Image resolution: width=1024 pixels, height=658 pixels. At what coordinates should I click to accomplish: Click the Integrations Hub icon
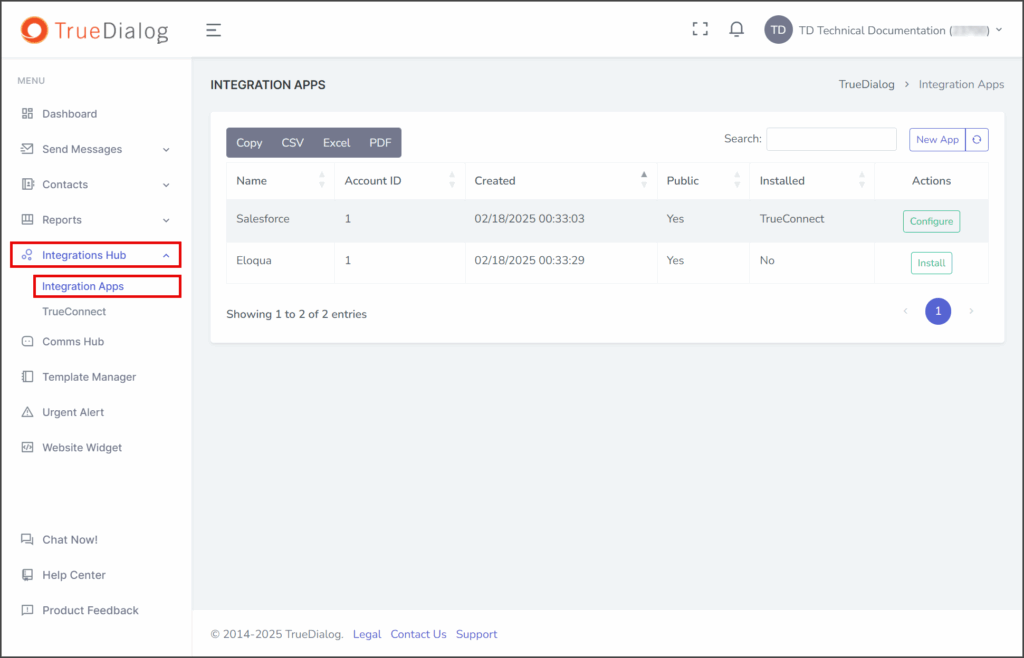[x=27, y=255]
